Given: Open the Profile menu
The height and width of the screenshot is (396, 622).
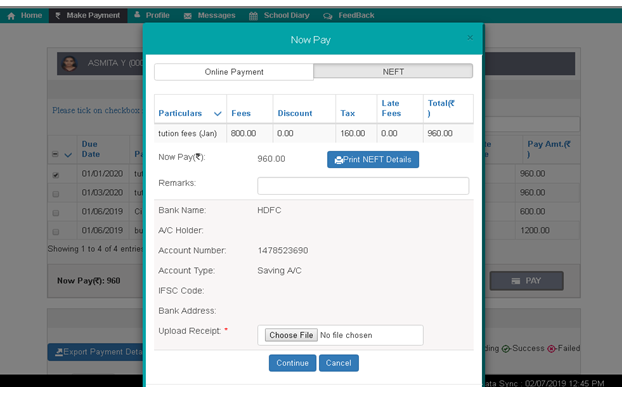Looking at the screenshot, I should [152, 15].
